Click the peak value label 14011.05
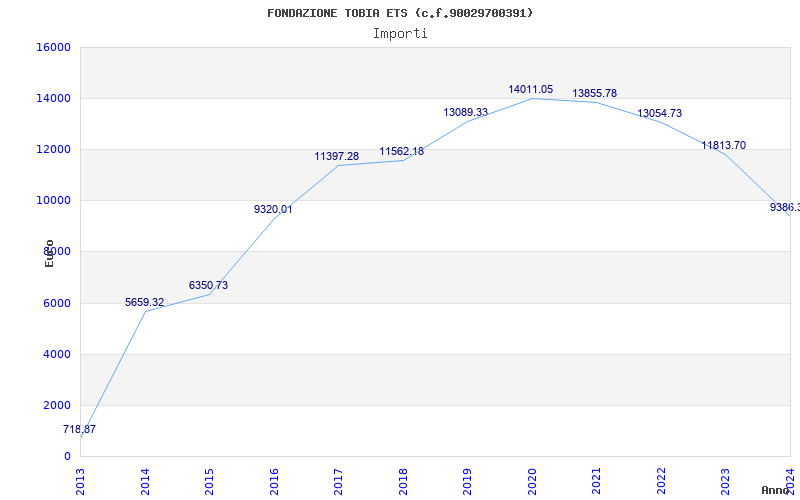This screenshot has height=500, width=800. point(531,90)
